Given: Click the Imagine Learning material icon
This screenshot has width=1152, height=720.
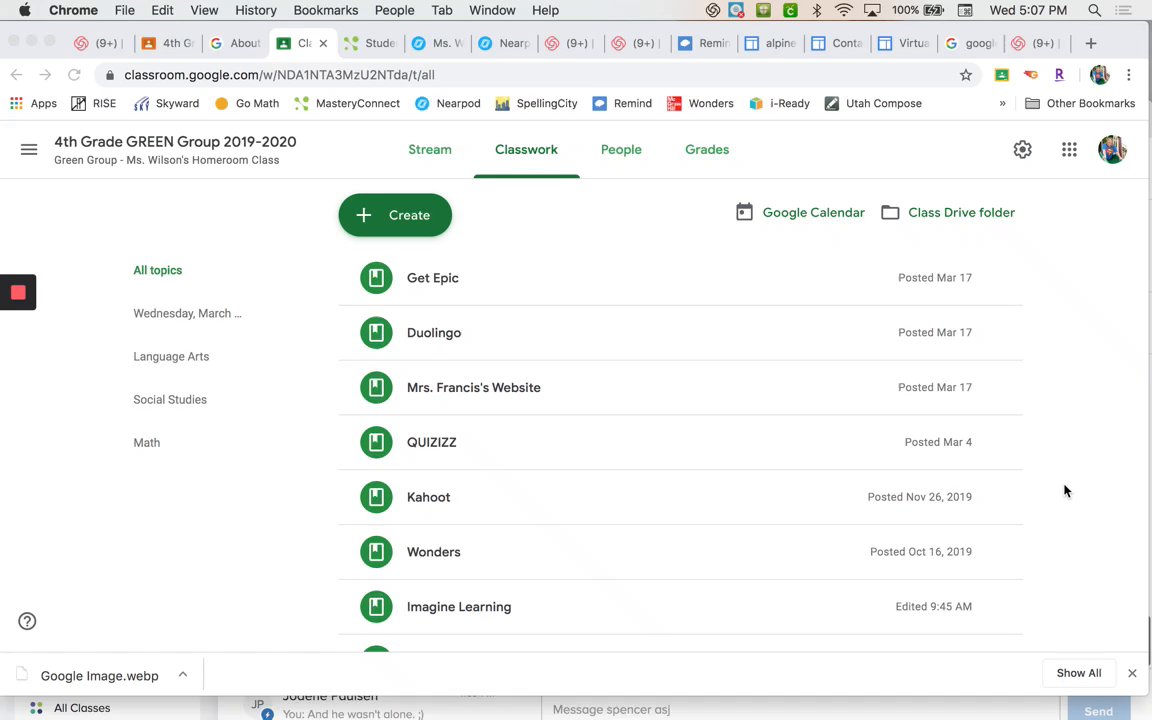Looking at the screenshot, I should (x=376, y=607).
